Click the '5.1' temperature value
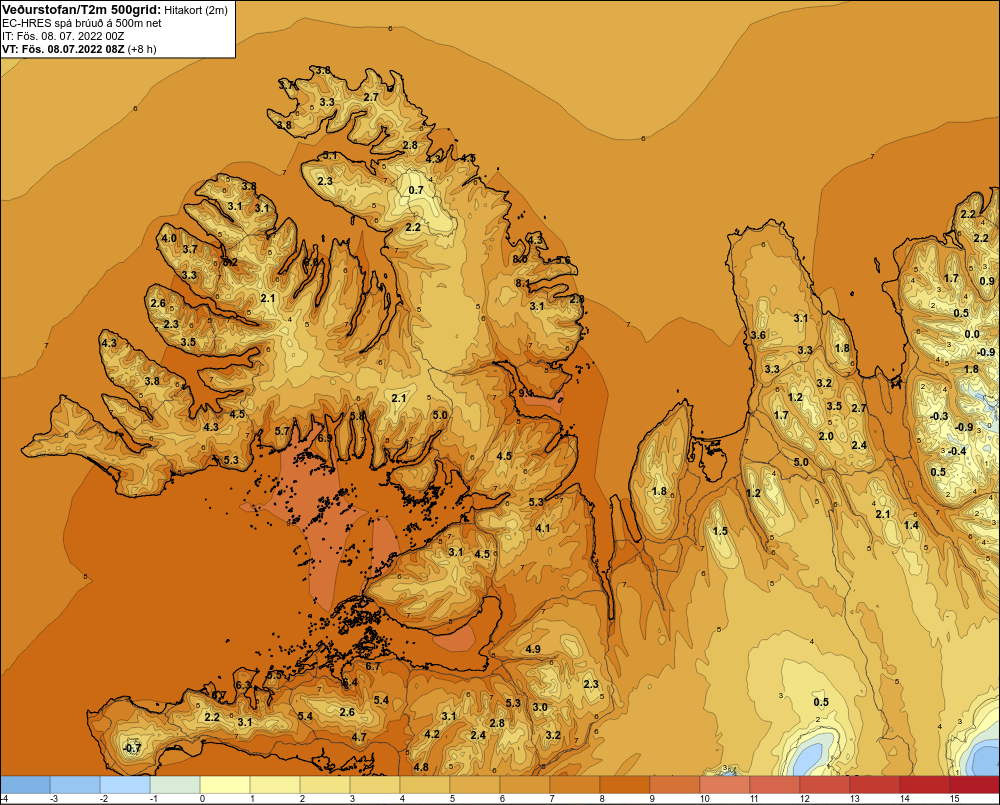Viewport: 1000px width, 805px height. (x=330, y=155)
